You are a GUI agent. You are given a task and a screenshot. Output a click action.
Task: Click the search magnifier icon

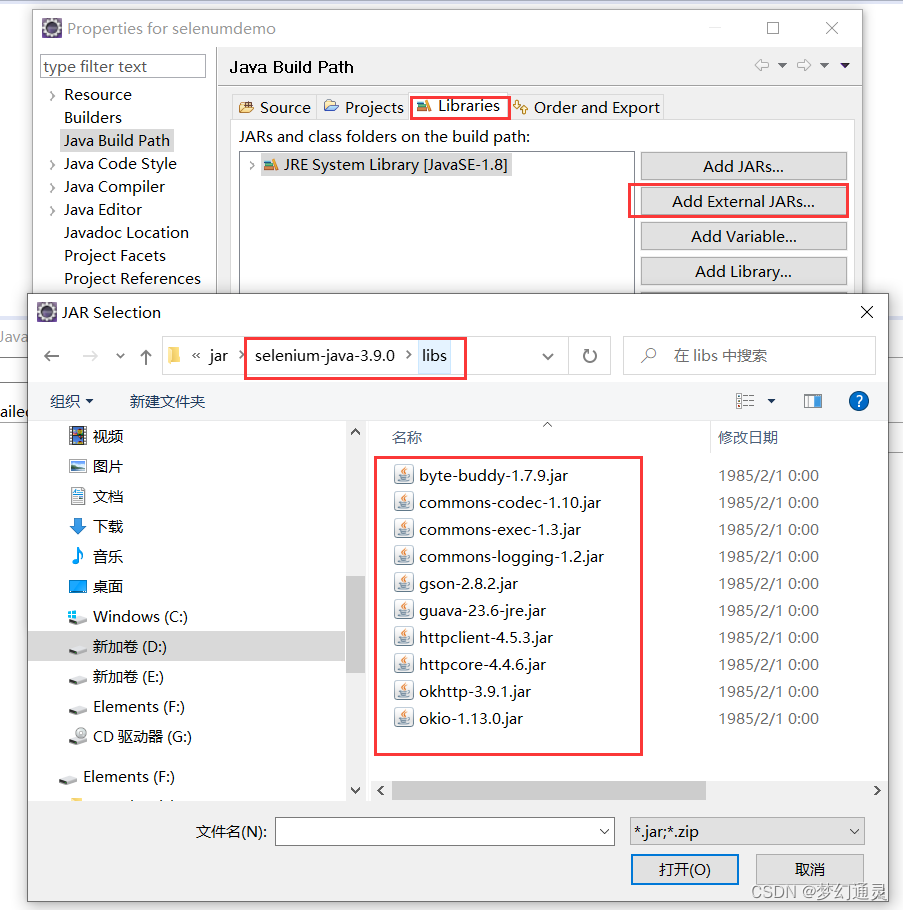pyautogui.click(x=648, y=355)
